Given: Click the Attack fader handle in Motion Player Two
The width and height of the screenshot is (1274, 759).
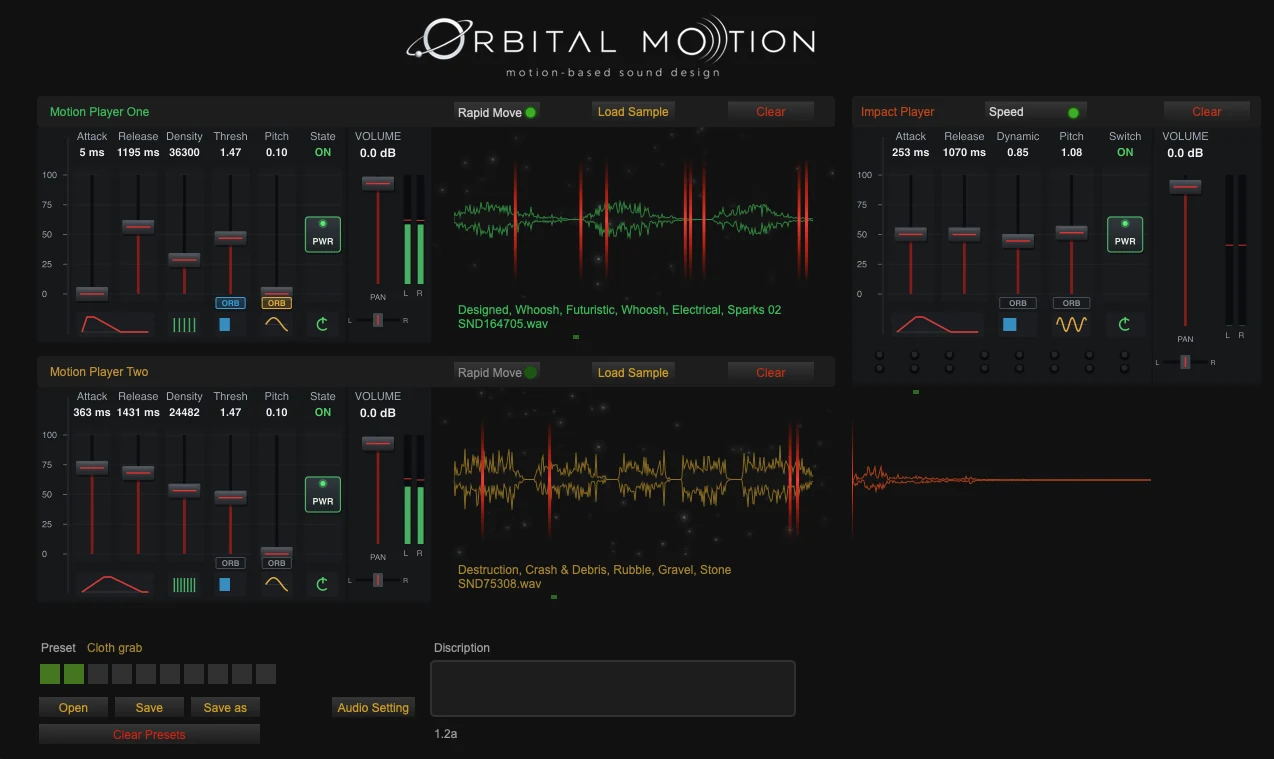Looking at the screenshot, I should pos(92,468).
